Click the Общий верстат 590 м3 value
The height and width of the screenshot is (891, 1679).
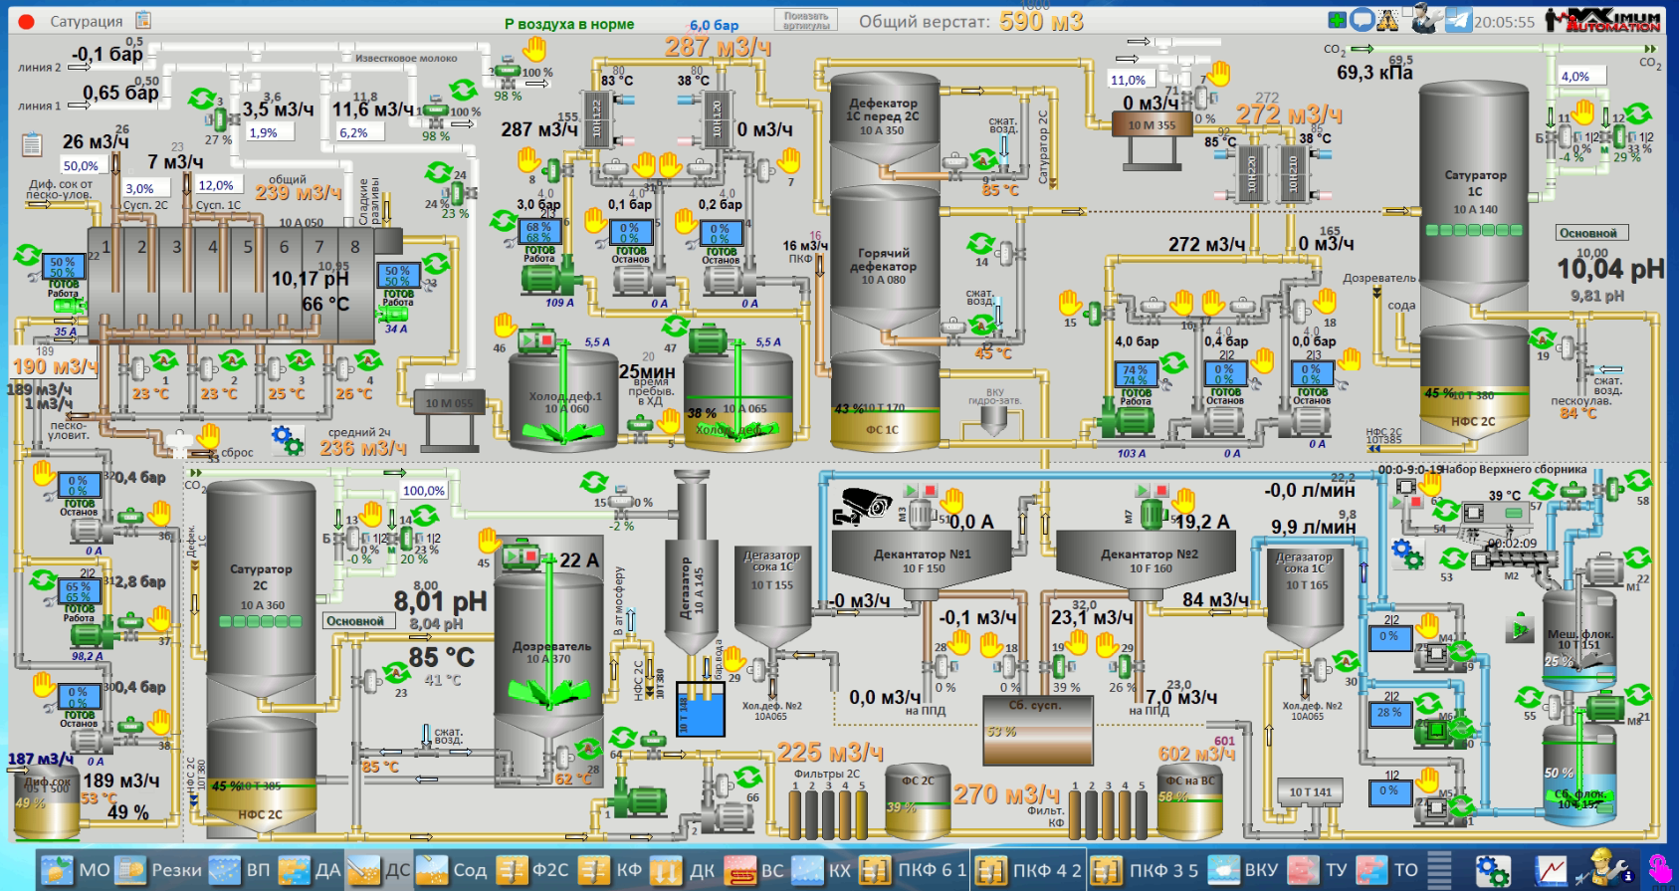coord(1041,21)
